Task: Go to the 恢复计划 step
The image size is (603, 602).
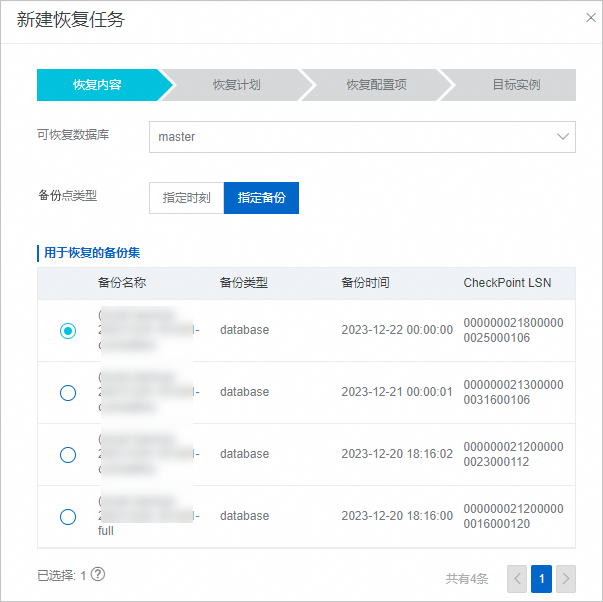Action: 237,85
